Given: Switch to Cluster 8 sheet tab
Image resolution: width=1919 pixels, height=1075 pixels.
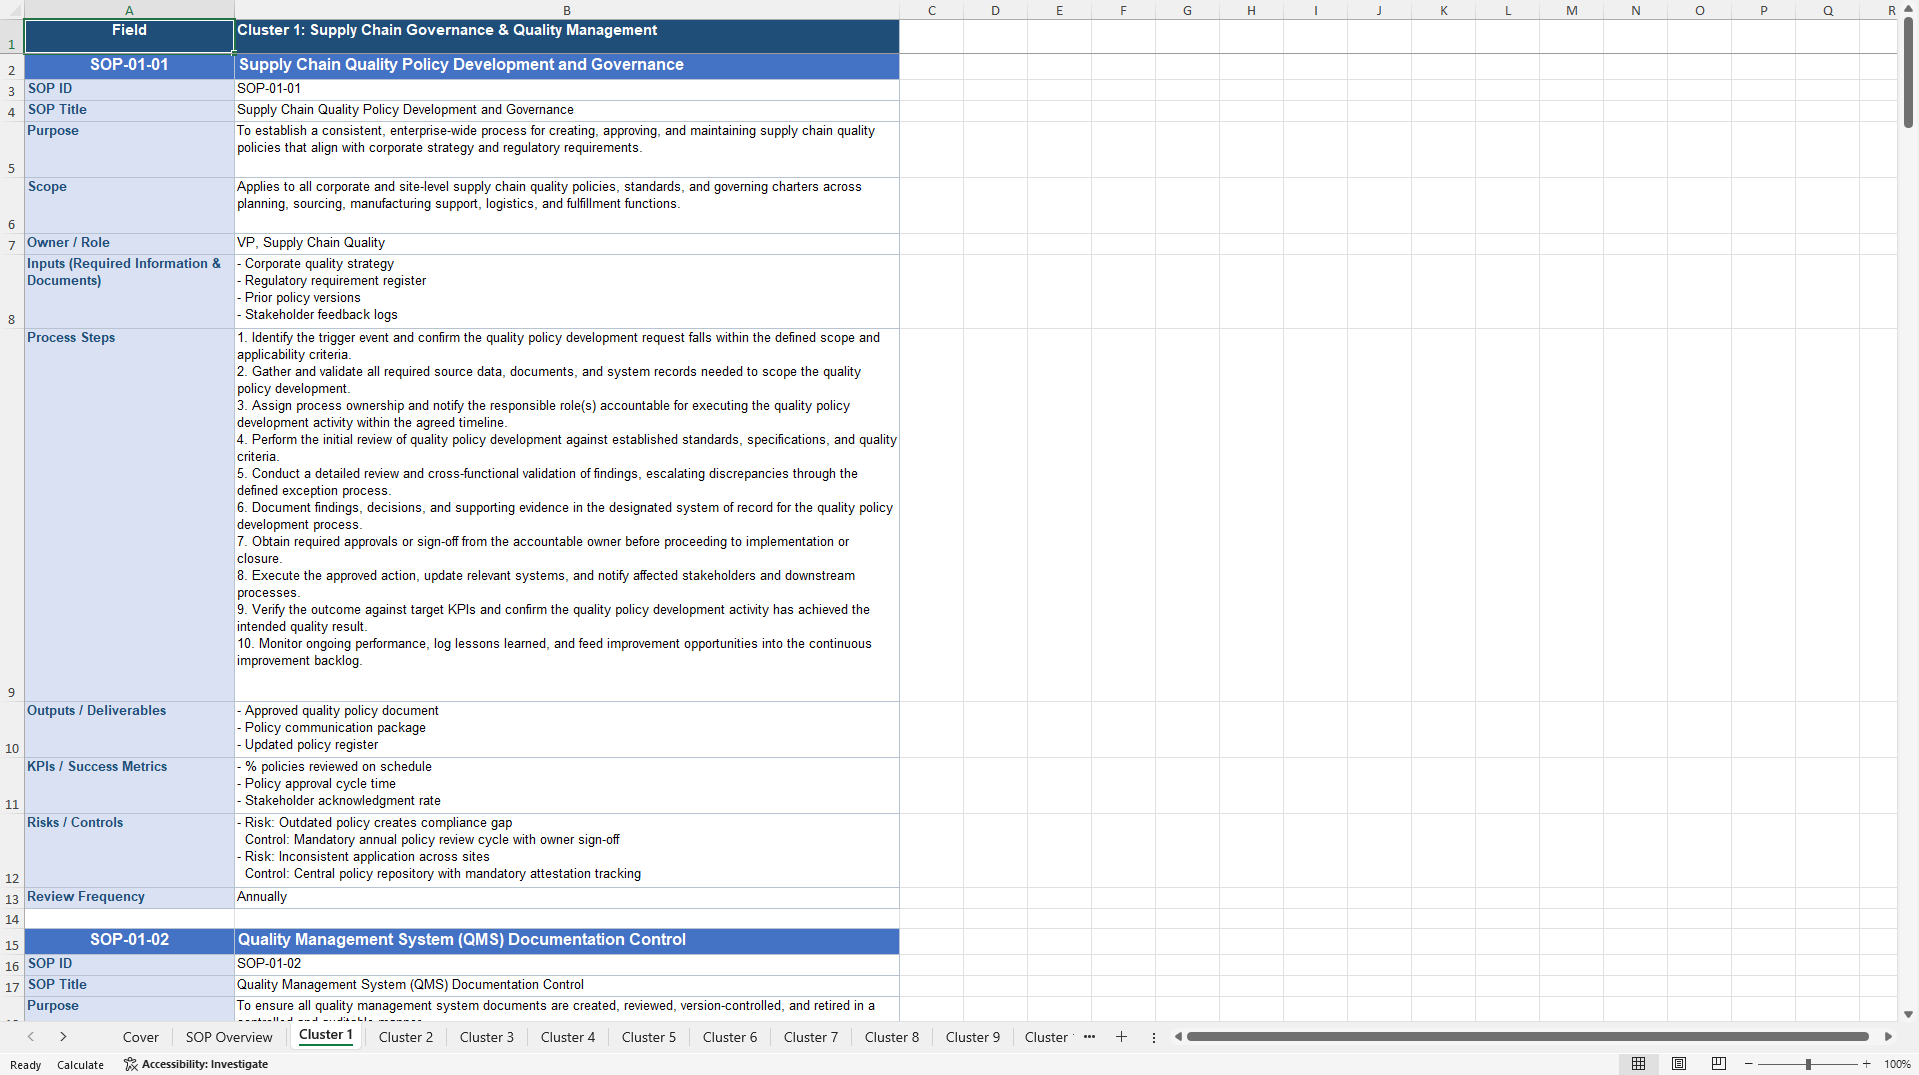Looking at the screenshot, I should click(x=892, y=1037).
